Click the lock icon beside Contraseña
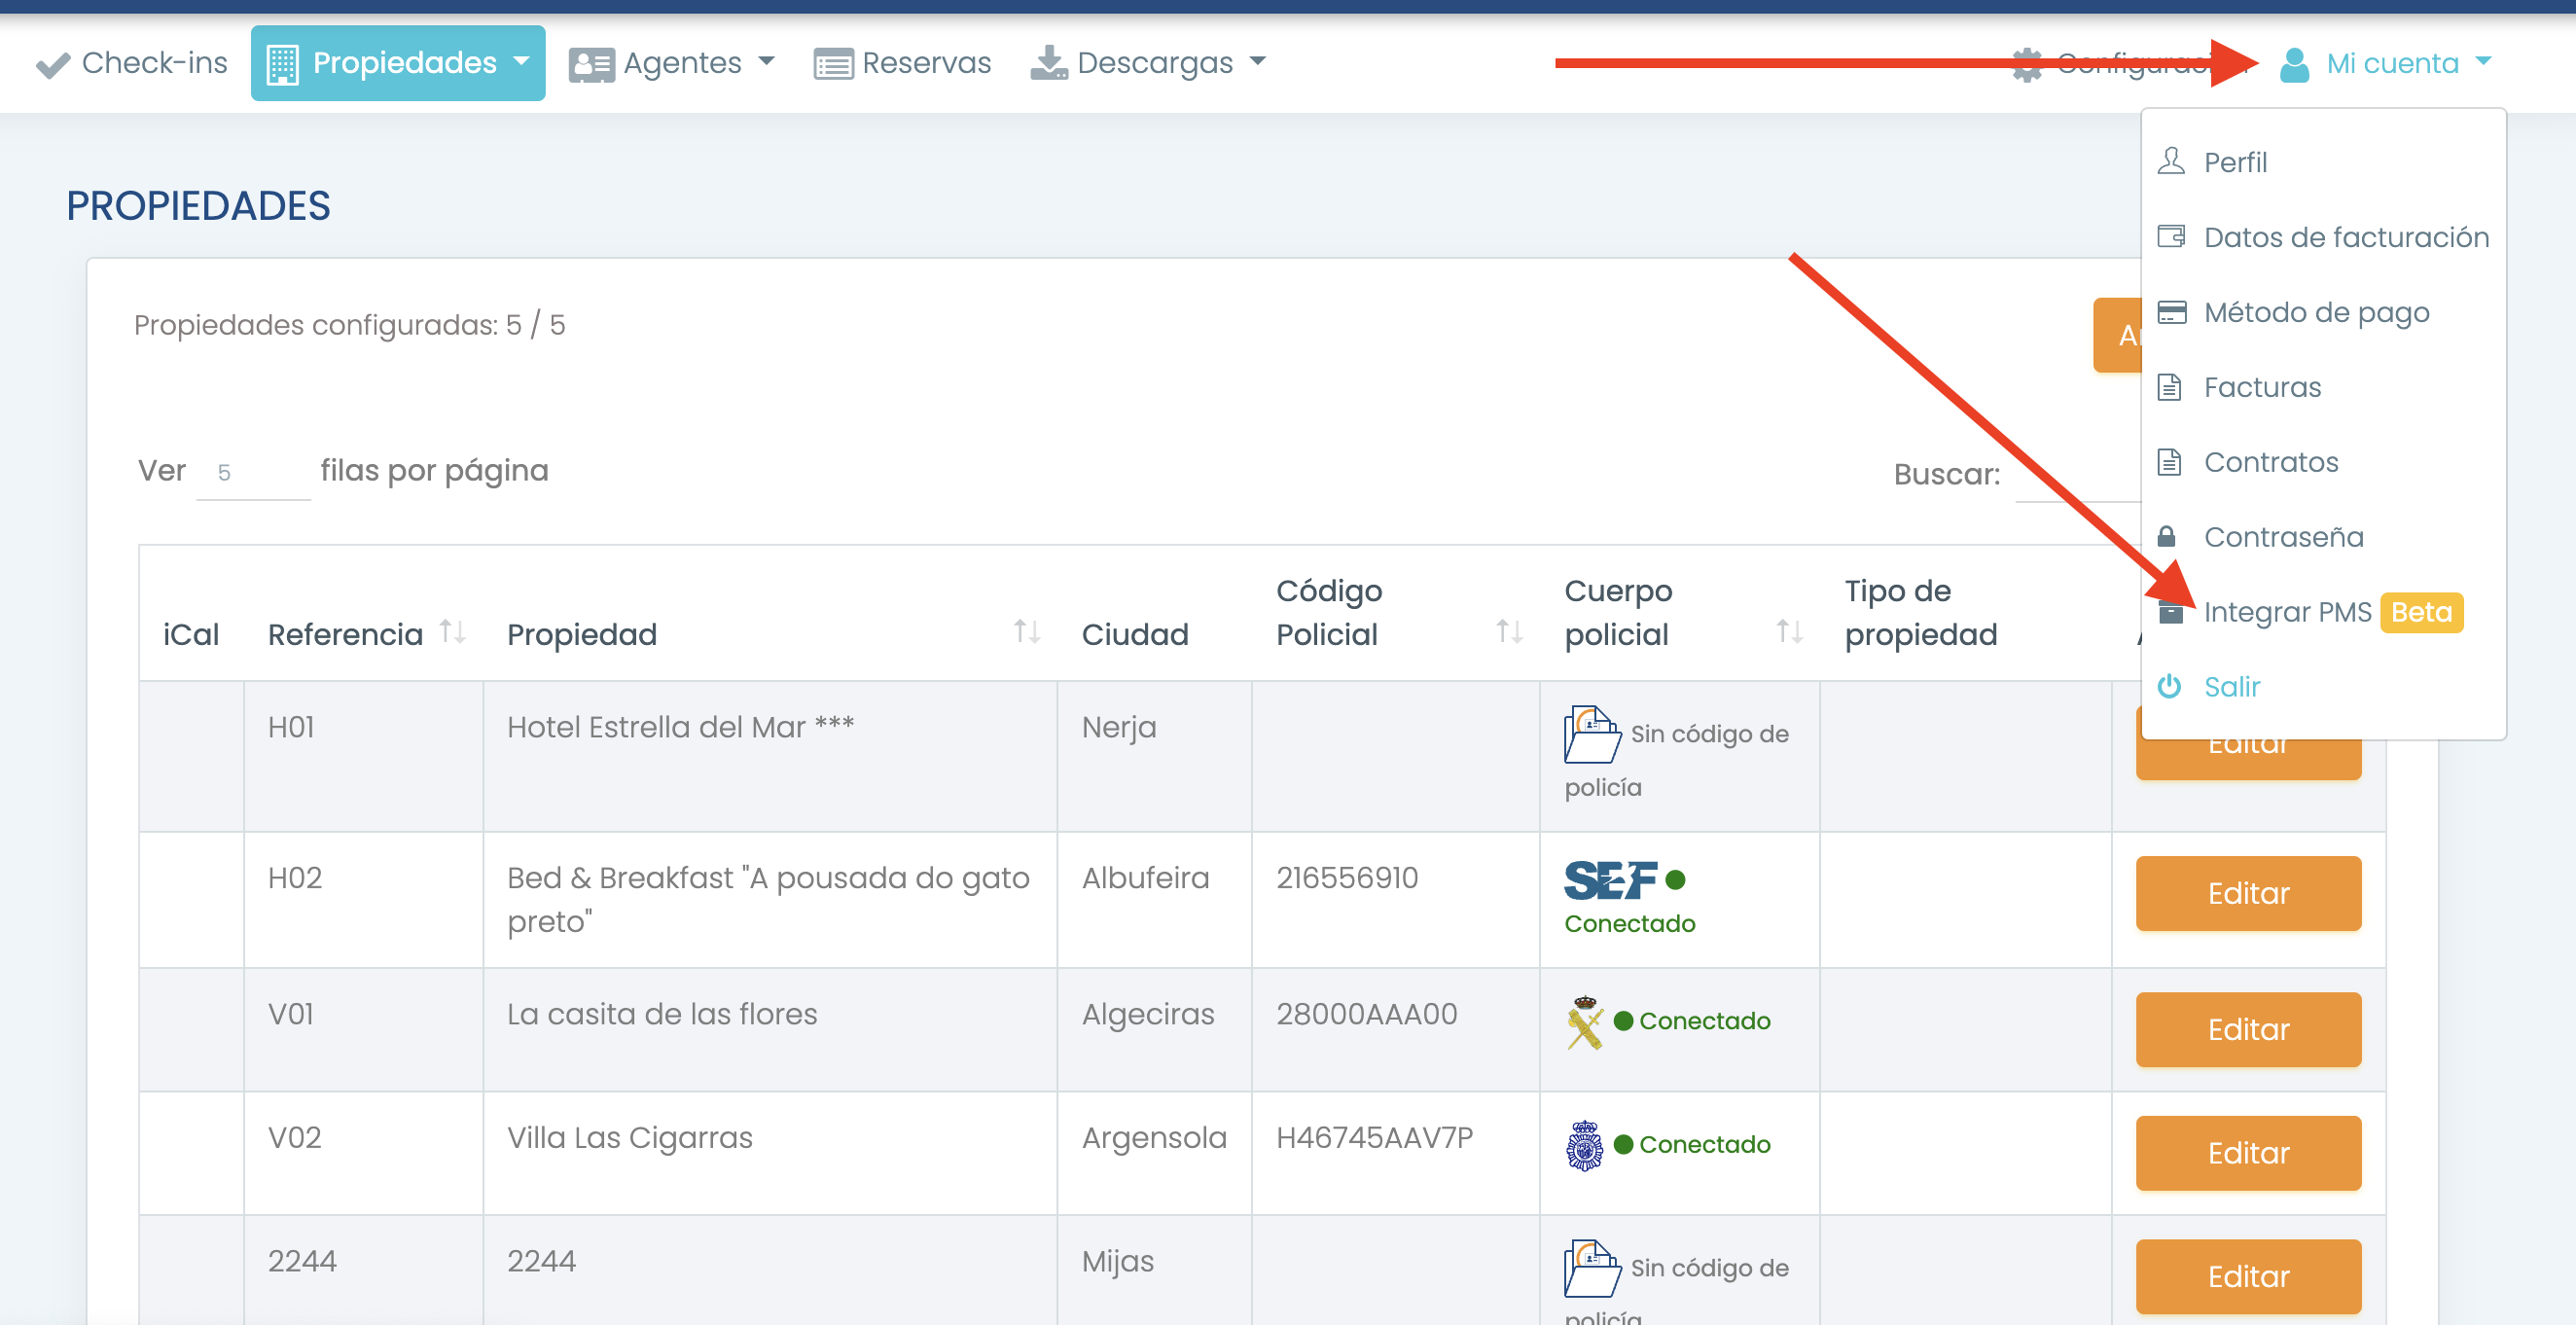 tap(2170, 537)
